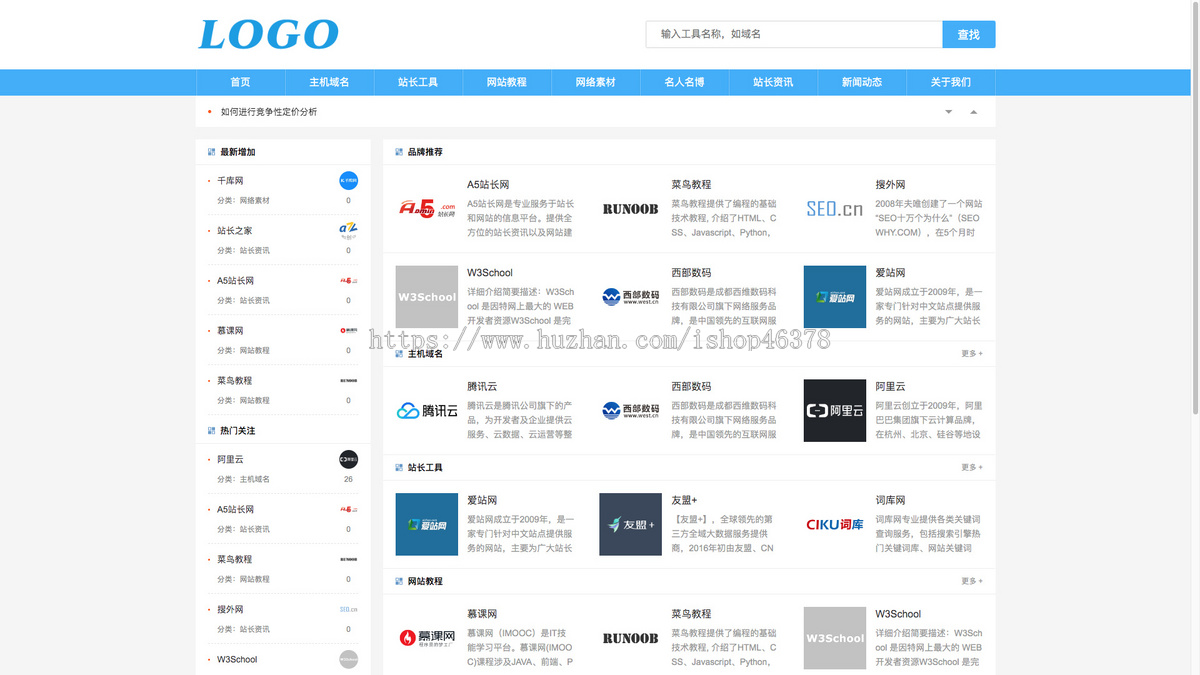Show next ticker item with down arrow
This screenshot has width=1200, height=675.
tap(949, 112)
